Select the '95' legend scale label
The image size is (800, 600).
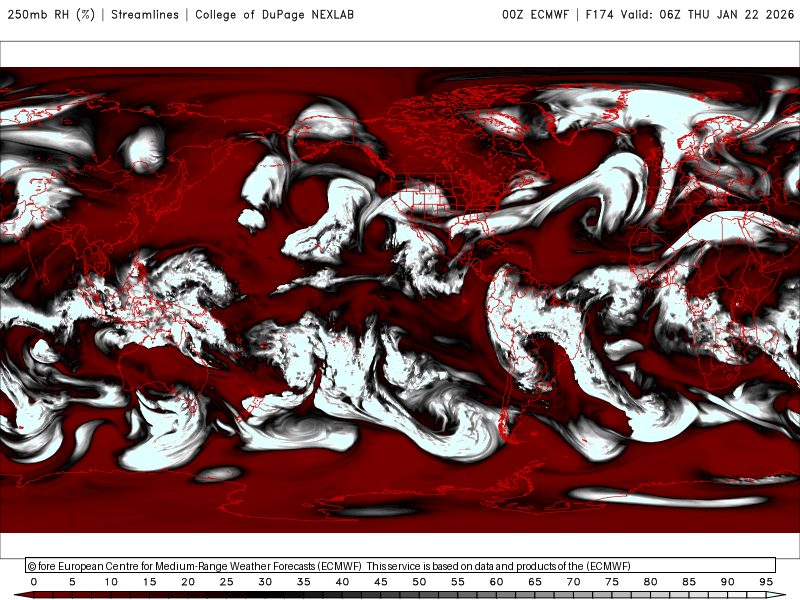point(766,582)
